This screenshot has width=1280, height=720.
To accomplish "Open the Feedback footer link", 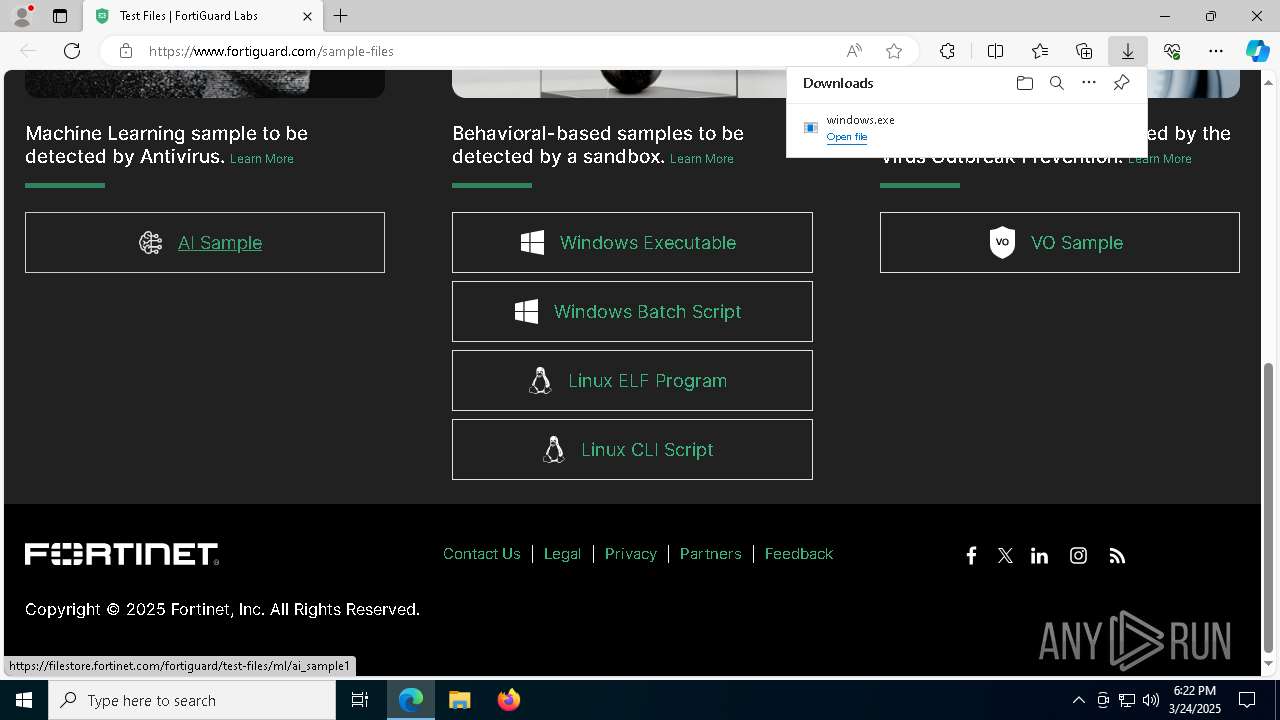I will tap(798, 554).
